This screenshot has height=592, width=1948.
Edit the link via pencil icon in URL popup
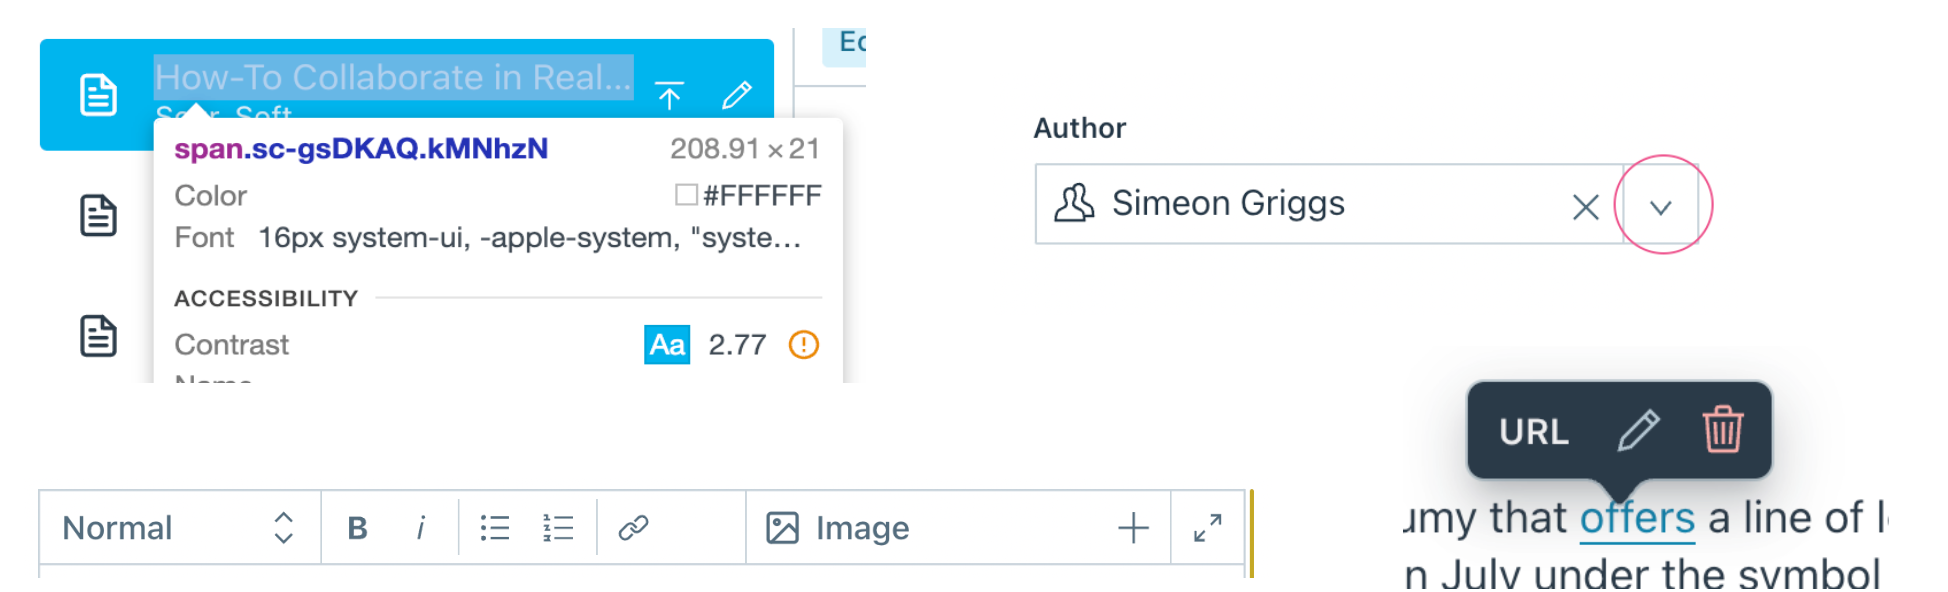point(1637,432)
